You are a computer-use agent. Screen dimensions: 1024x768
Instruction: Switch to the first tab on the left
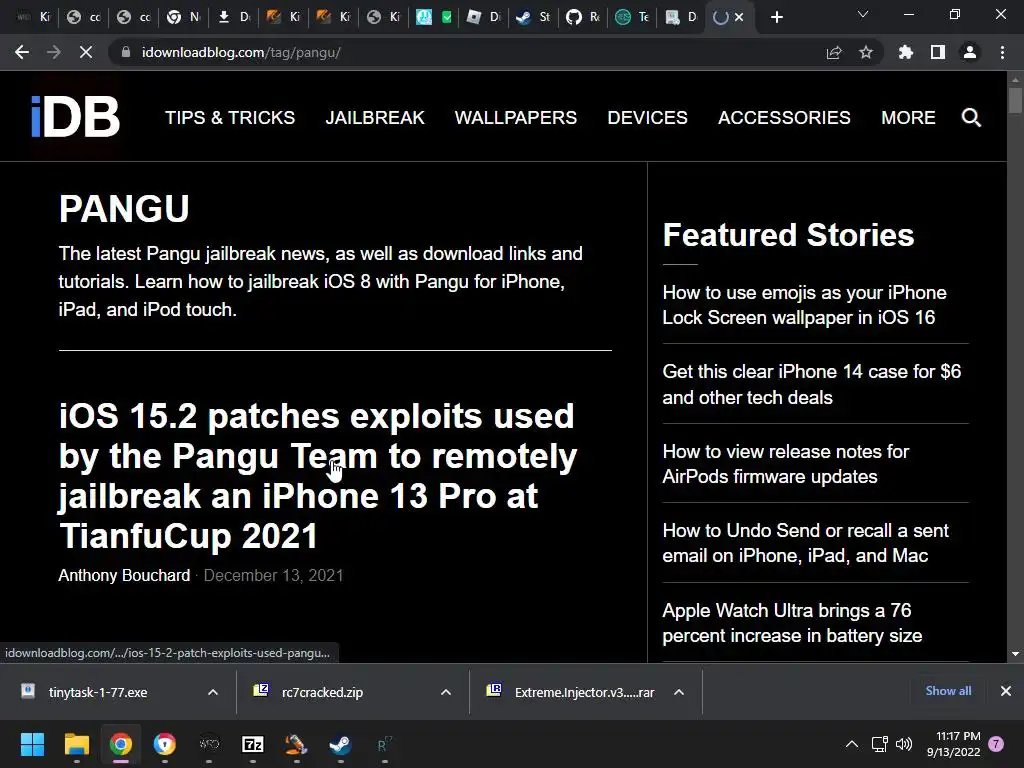[33, 17]
